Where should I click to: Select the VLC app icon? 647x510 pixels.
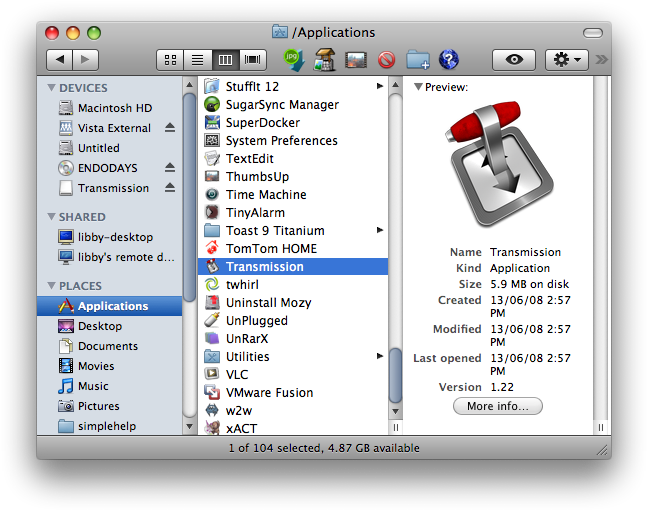tap(212, 374)
